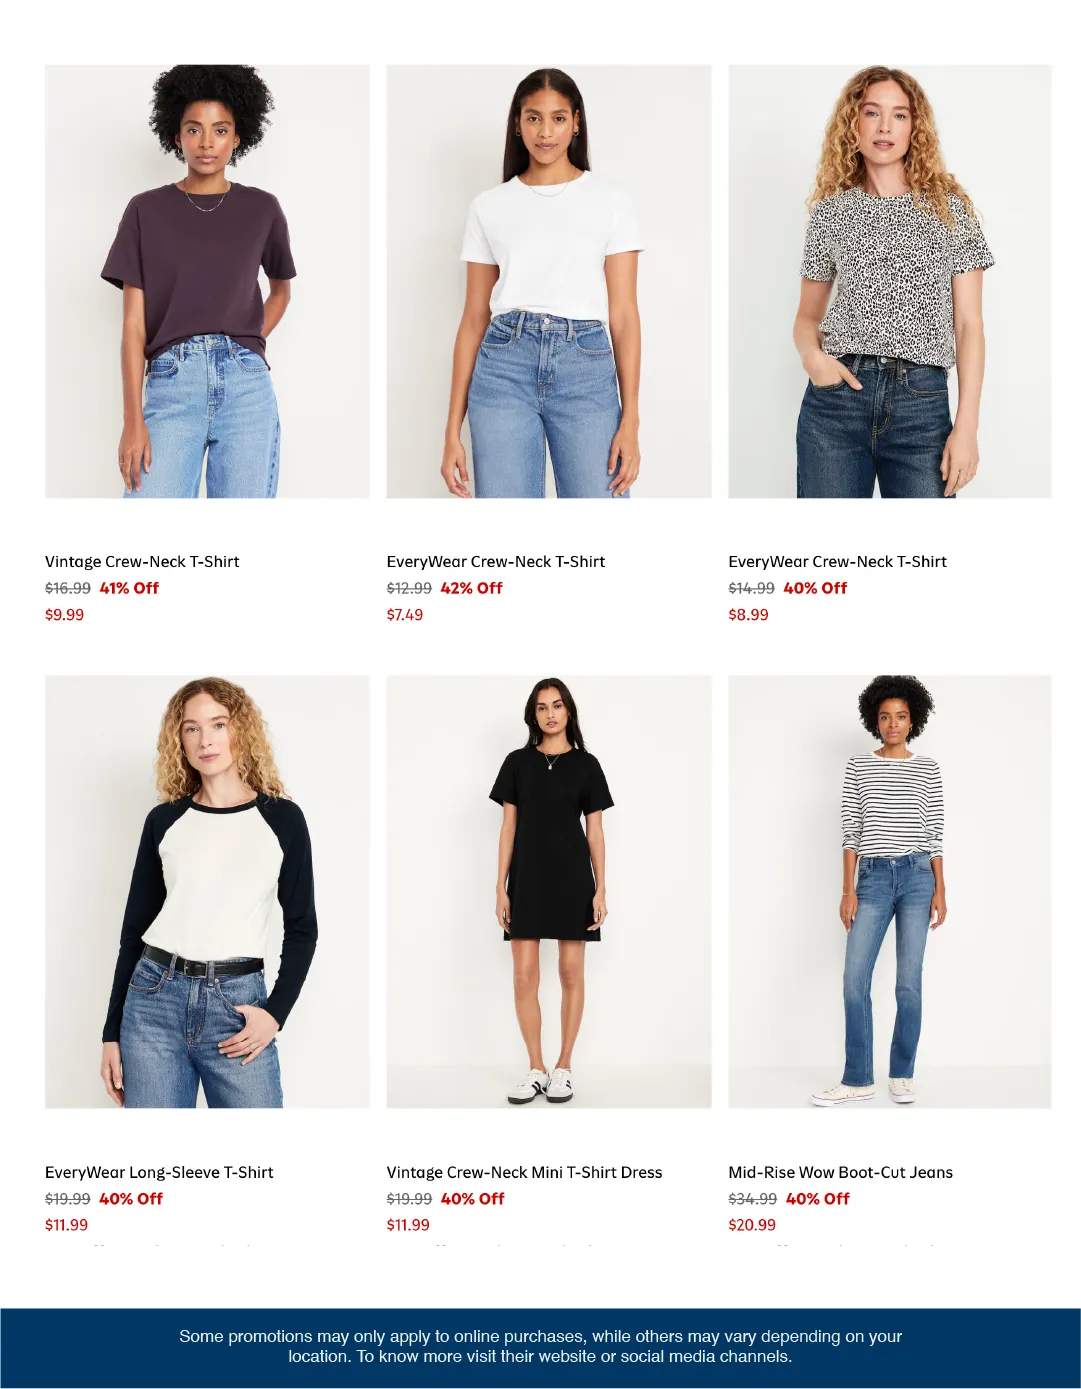Screen dimensions: 1081x1389
Task: Click the EveryWear Crew-Neck T-Shirt title priced $7.49
Action: point(496,562)
